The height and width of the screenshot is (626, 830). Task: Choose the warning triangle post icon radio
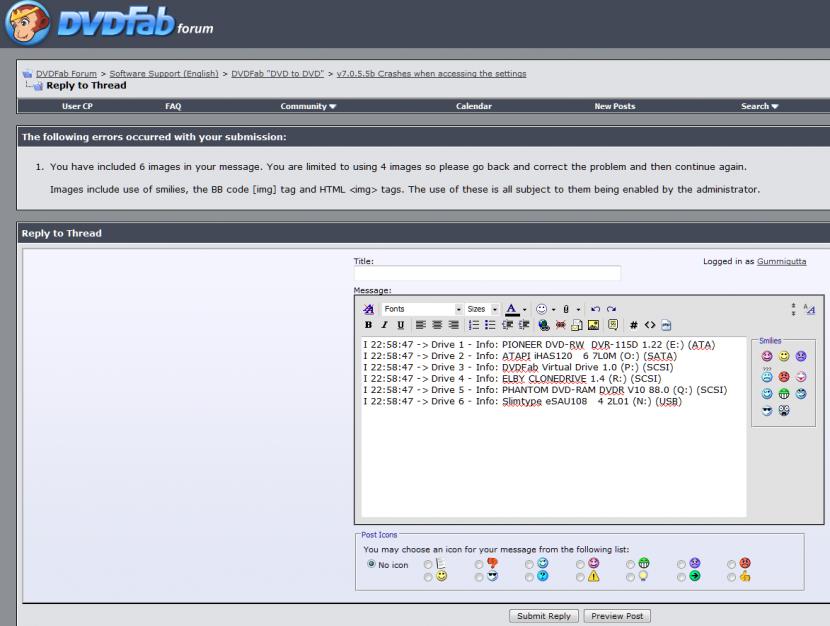(x=580, y=577)
